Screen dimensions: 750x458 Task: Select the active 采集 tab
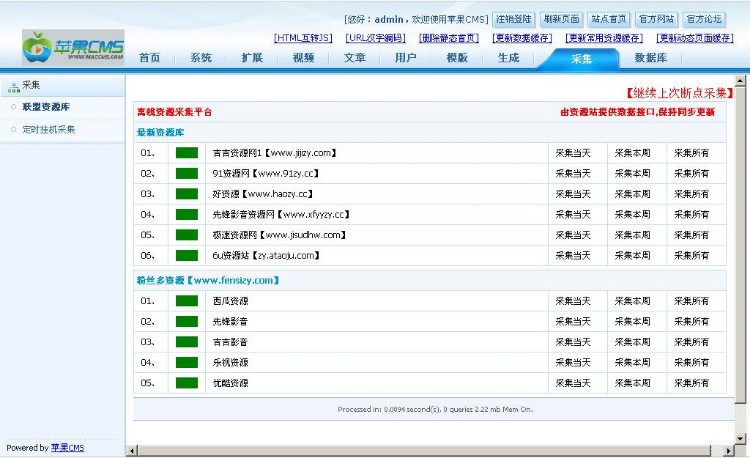(581, 59)
